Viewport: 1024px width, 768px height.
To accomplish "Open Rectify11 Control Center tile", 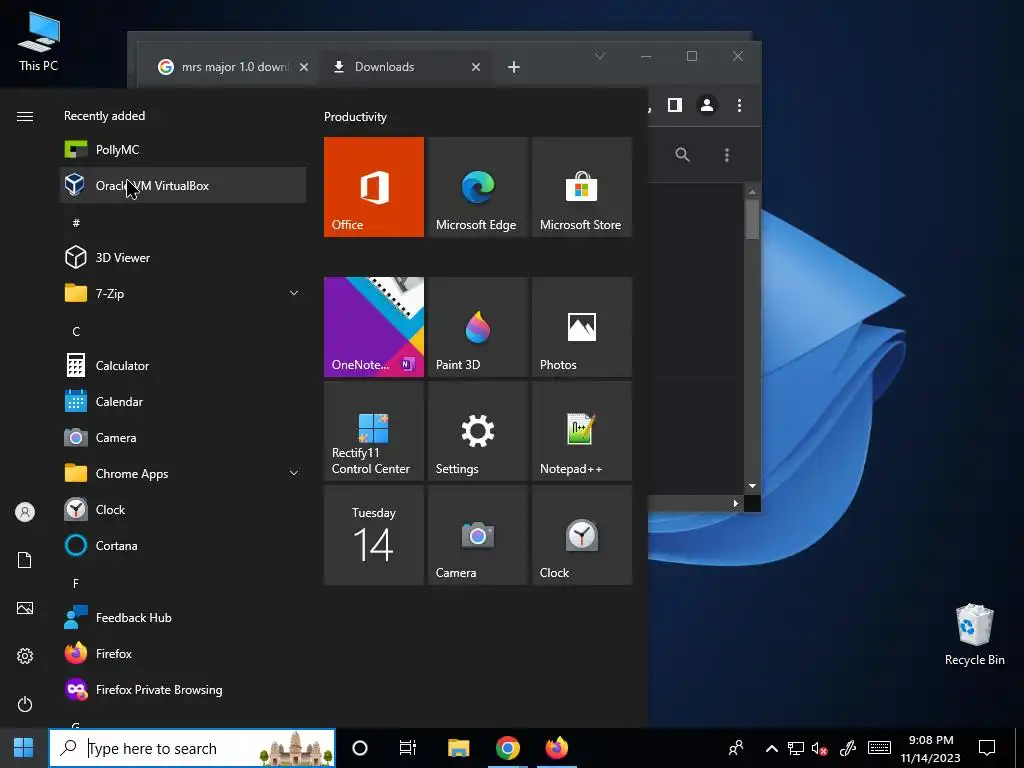I will pyautogui.click(x=374, y=431).
